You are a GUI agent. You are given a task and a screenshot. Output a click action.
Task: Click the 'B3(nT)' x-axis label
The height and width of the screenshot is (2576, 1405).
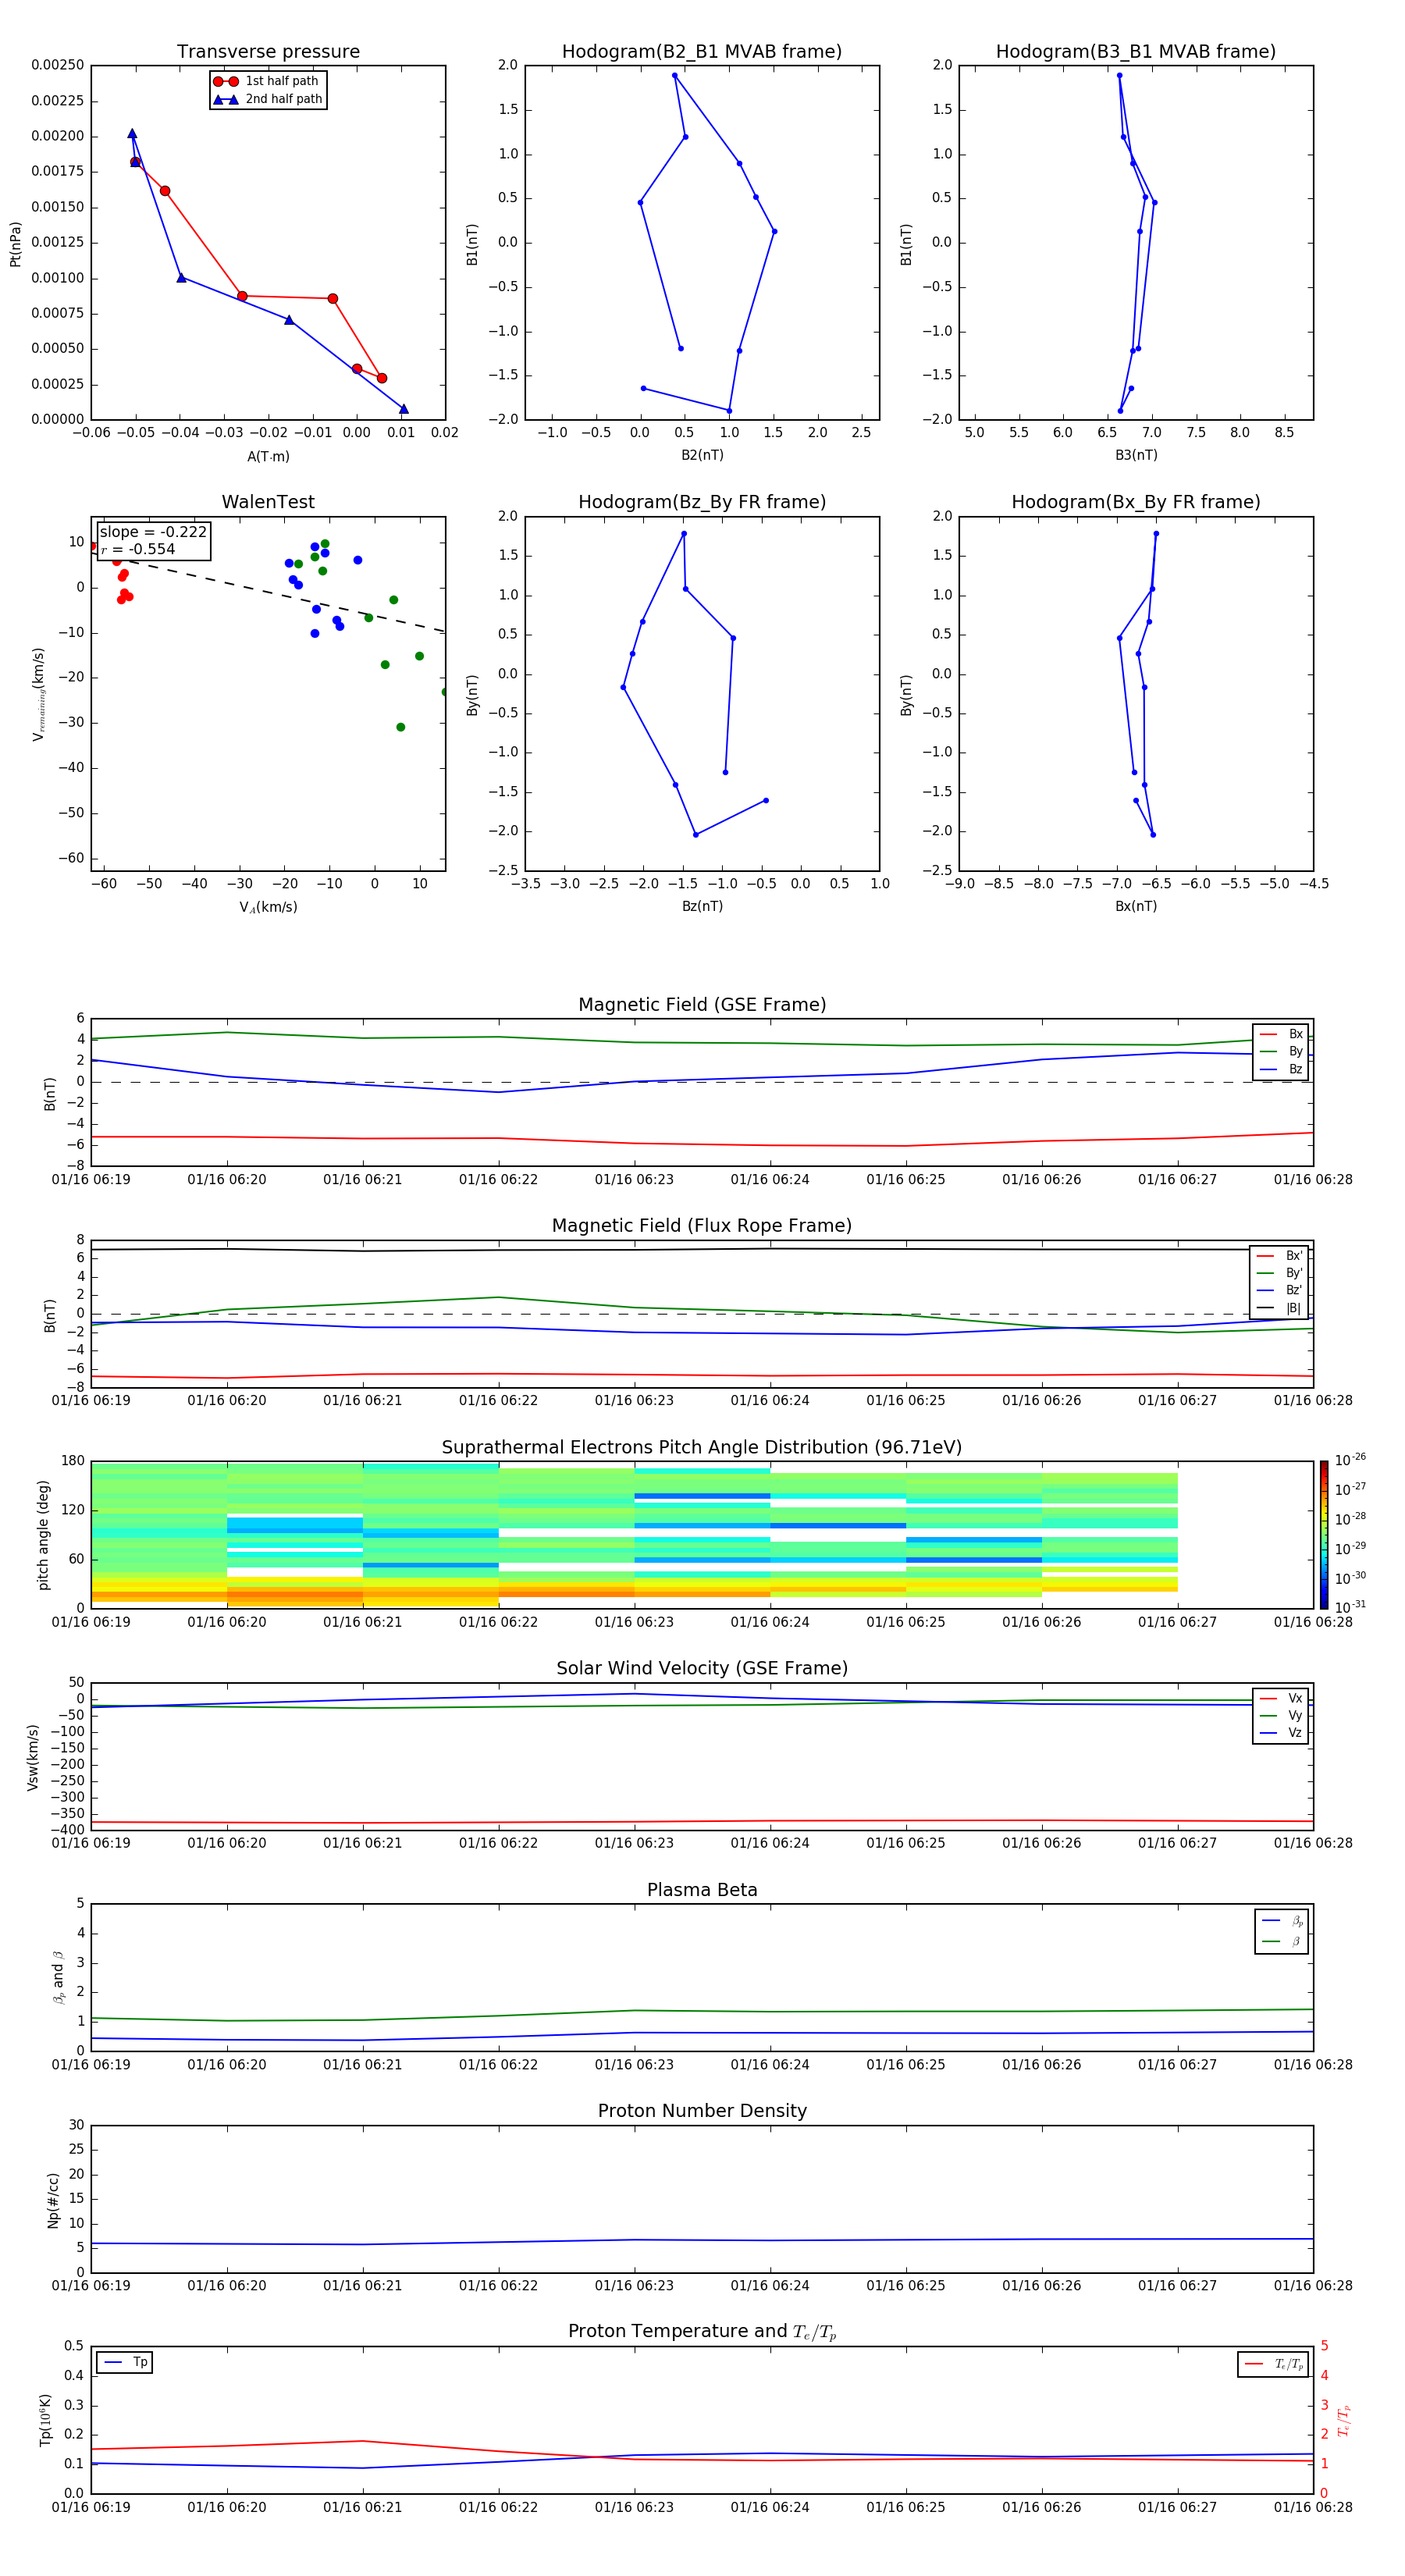click(1136, 455)
